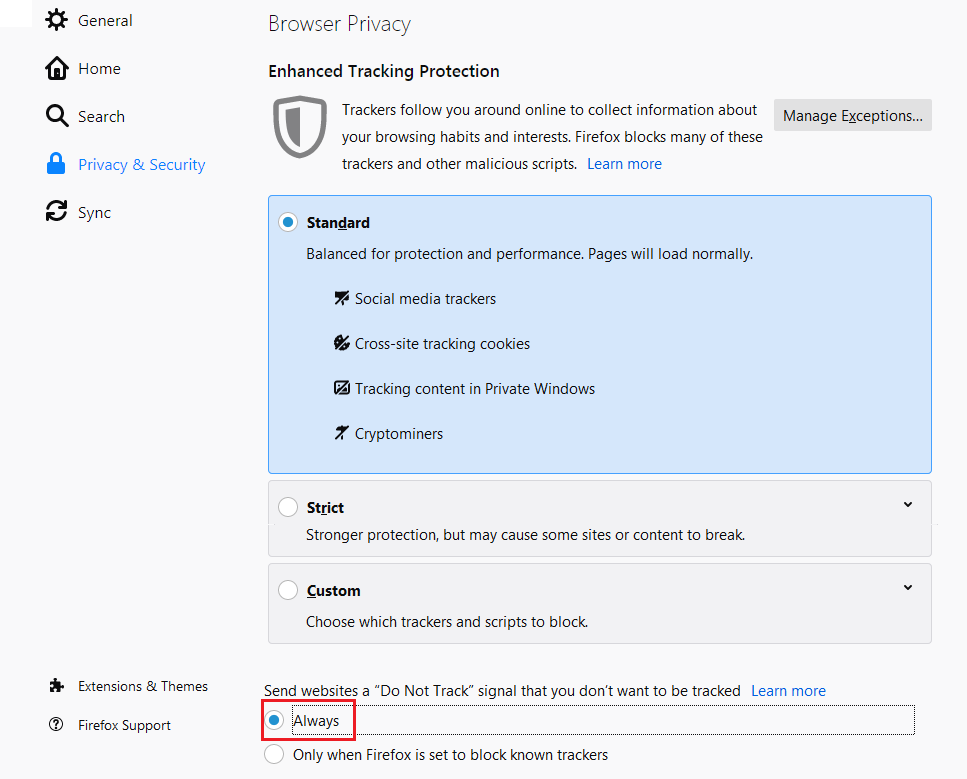Select the Strict protection radio button
The image size is (967, 779).
pyautogui.click(x=287, y=507)
